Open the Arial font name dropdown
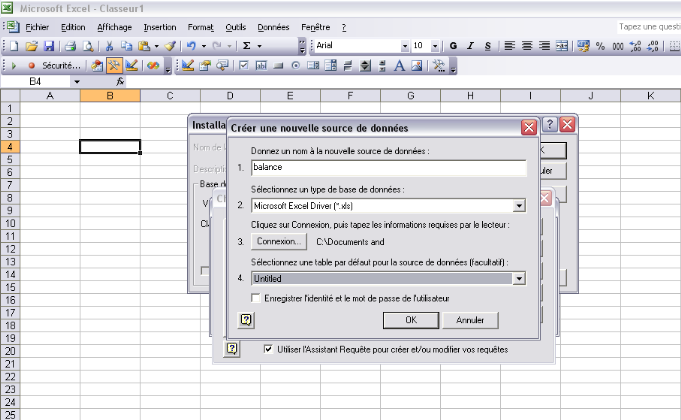Image resolution: width=681 pixels, height=420 pixels. tap(405, 46)
